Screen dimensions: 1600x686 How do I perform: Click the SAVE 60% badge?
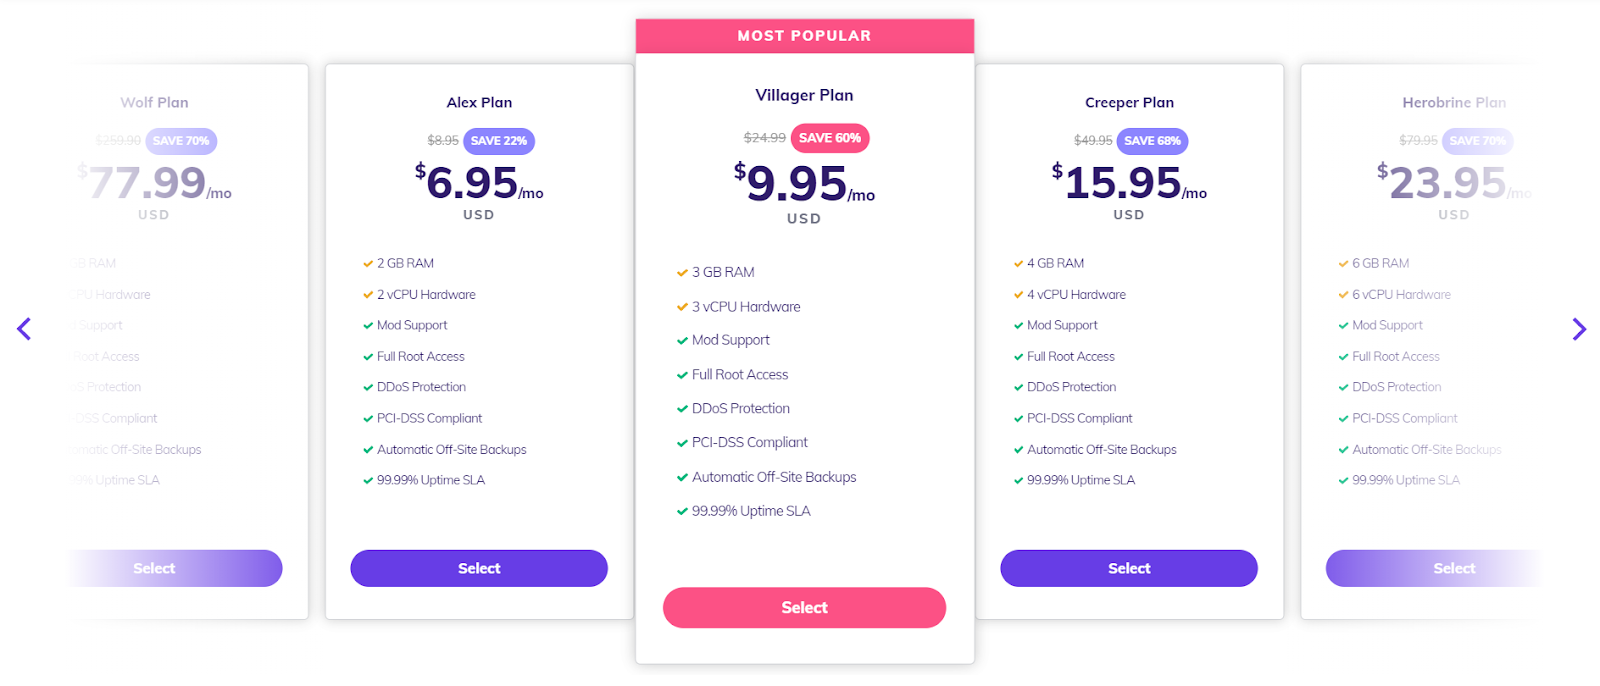point(830,138)
